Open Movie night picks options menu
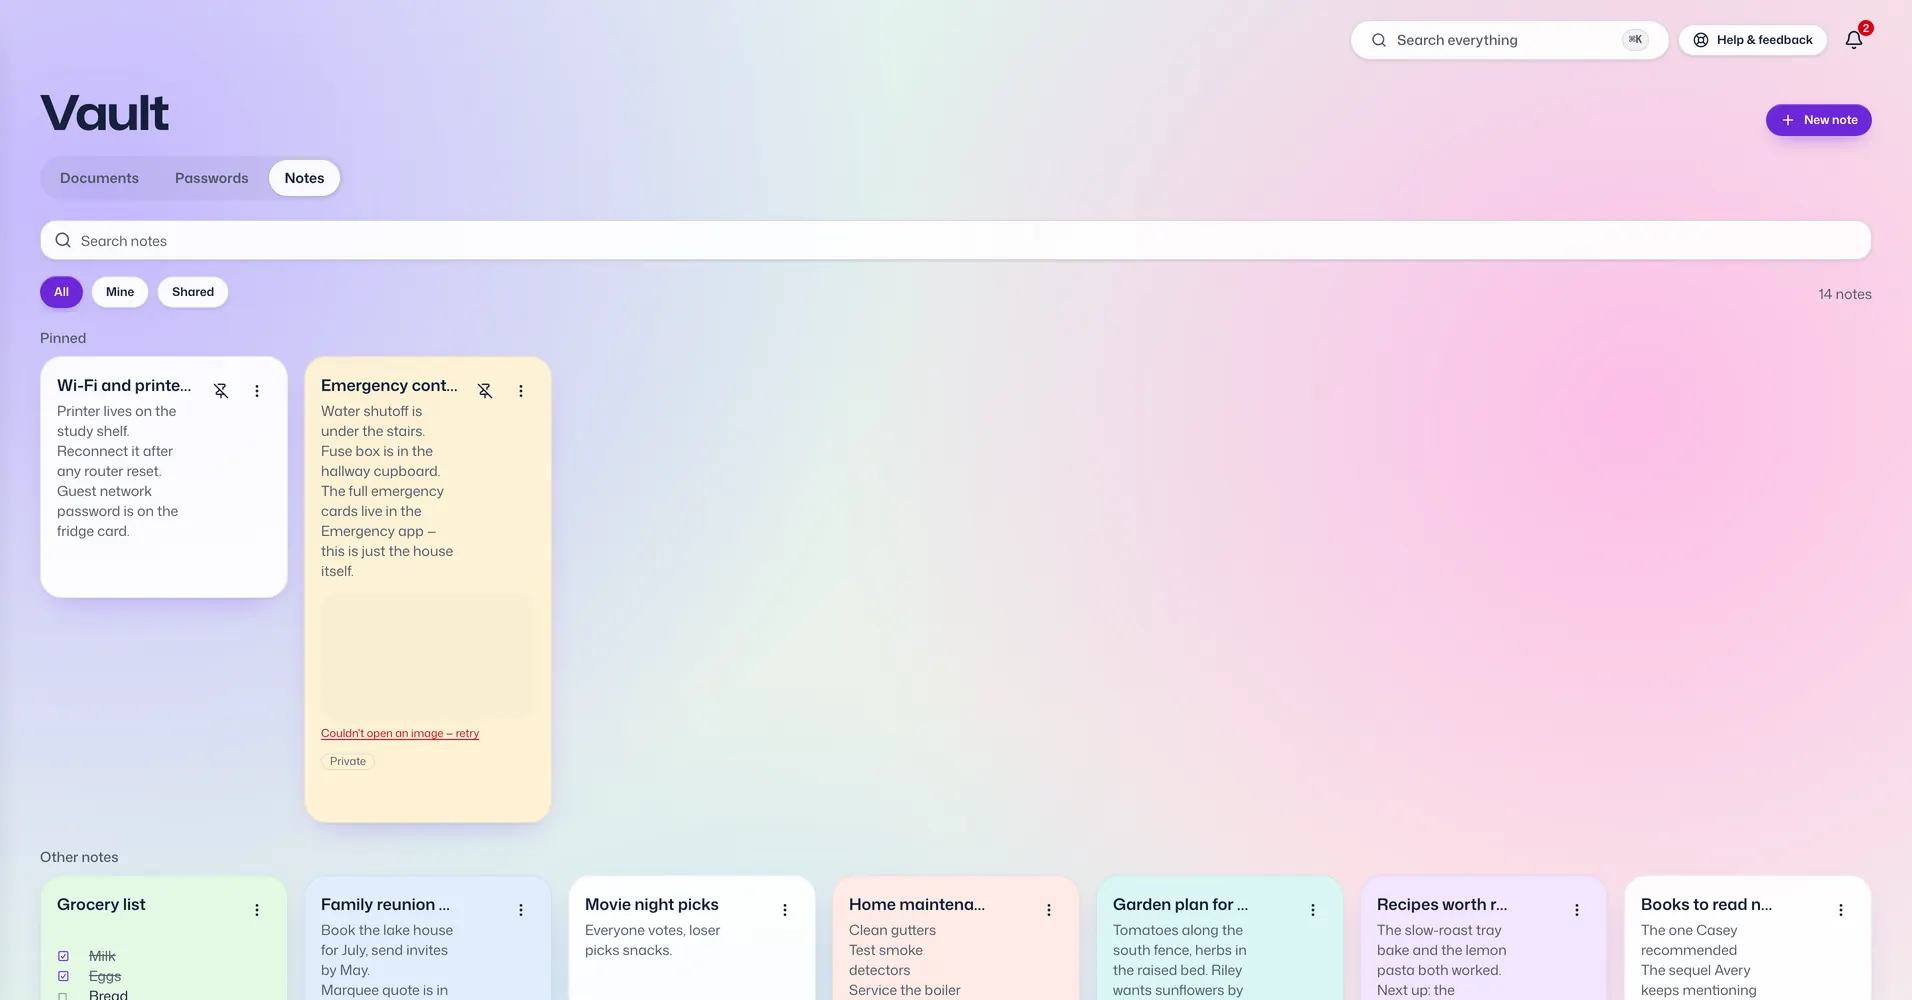The height and width of the screenshot is (1000, 1912). (x=785, y=910)
